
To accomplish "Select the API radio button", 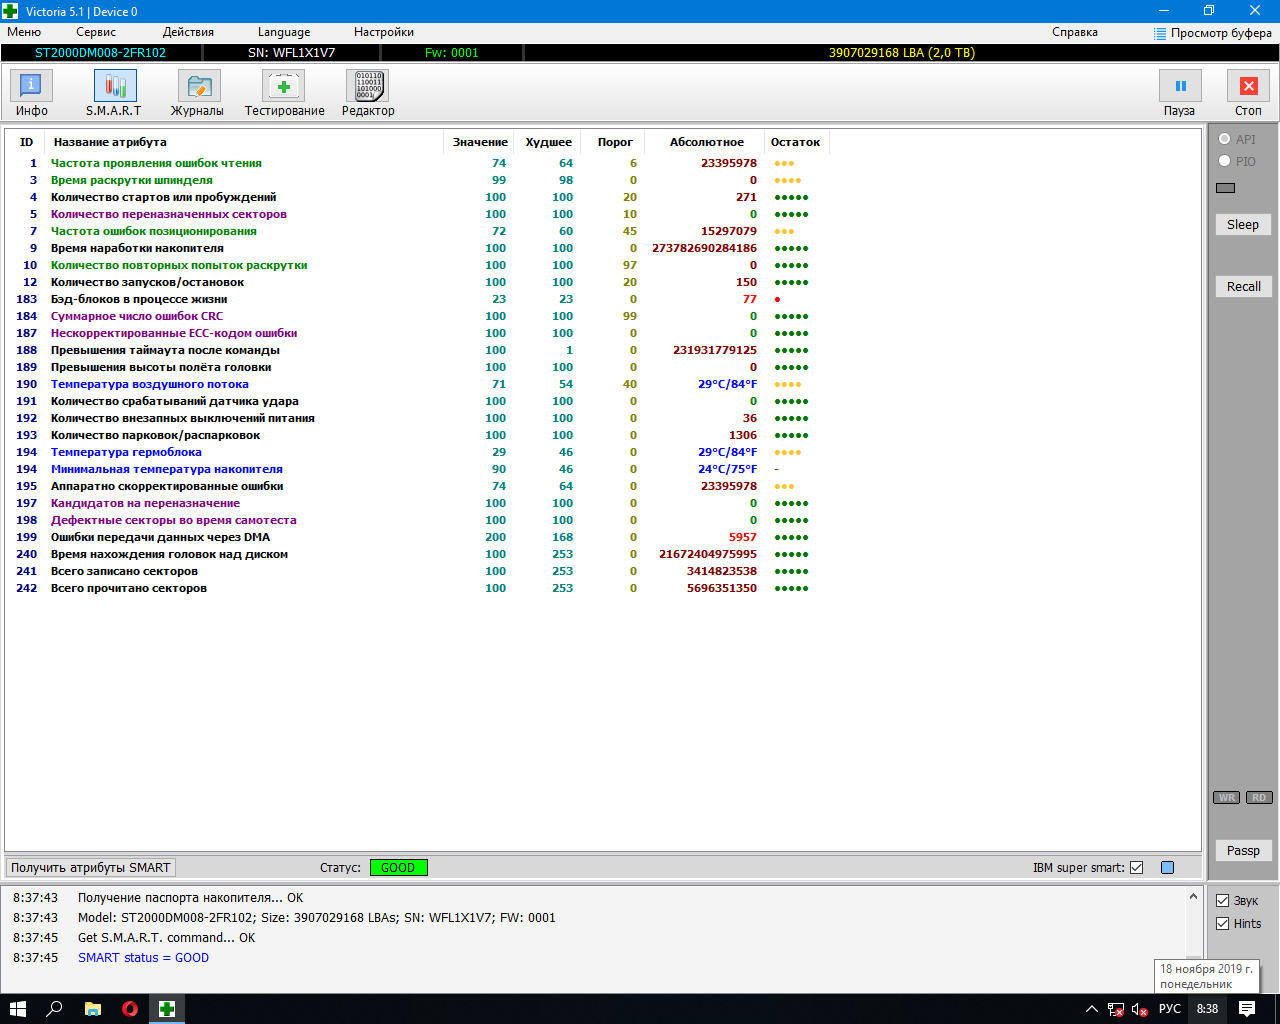I will pos(1225,139).
